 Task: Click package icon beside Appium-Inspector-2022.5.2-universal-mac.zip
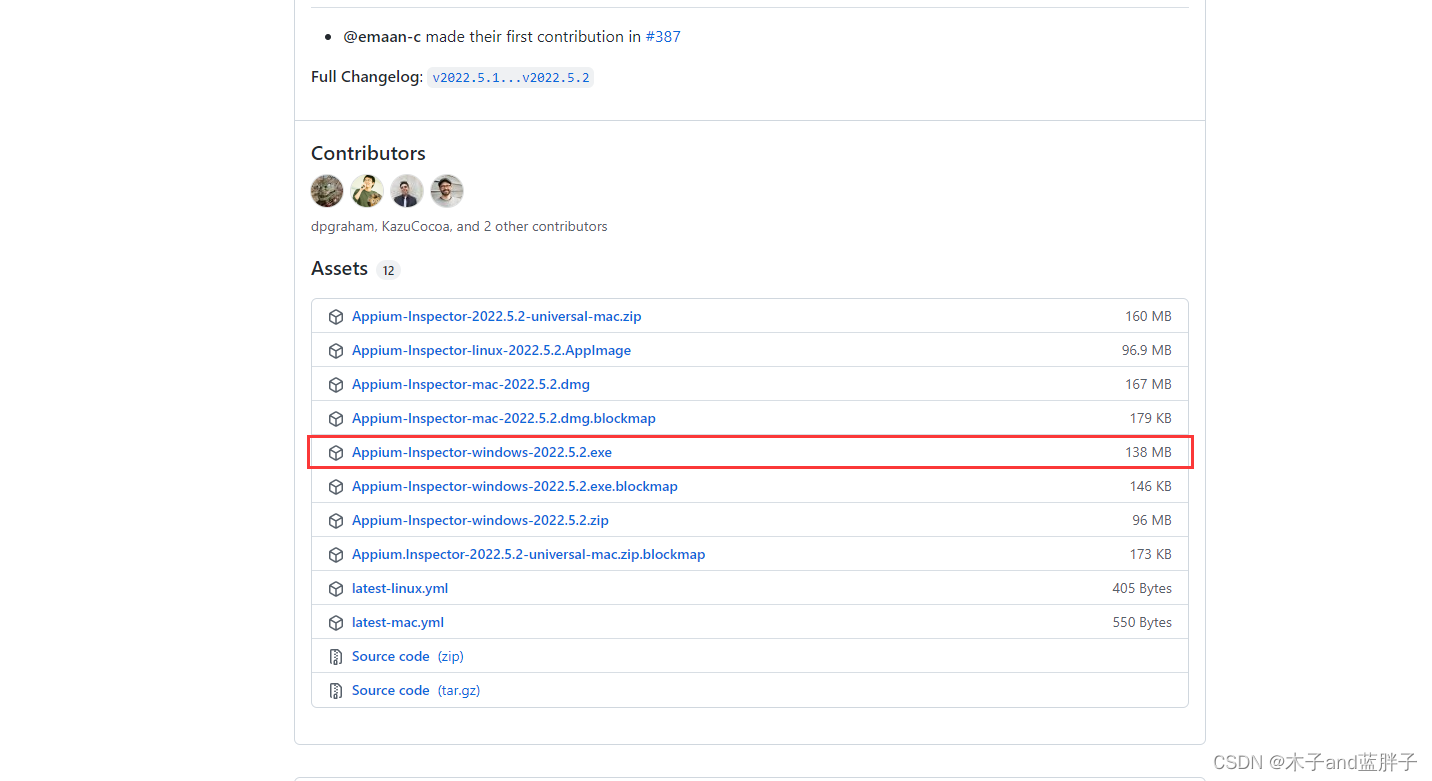(x=336, y=317)
